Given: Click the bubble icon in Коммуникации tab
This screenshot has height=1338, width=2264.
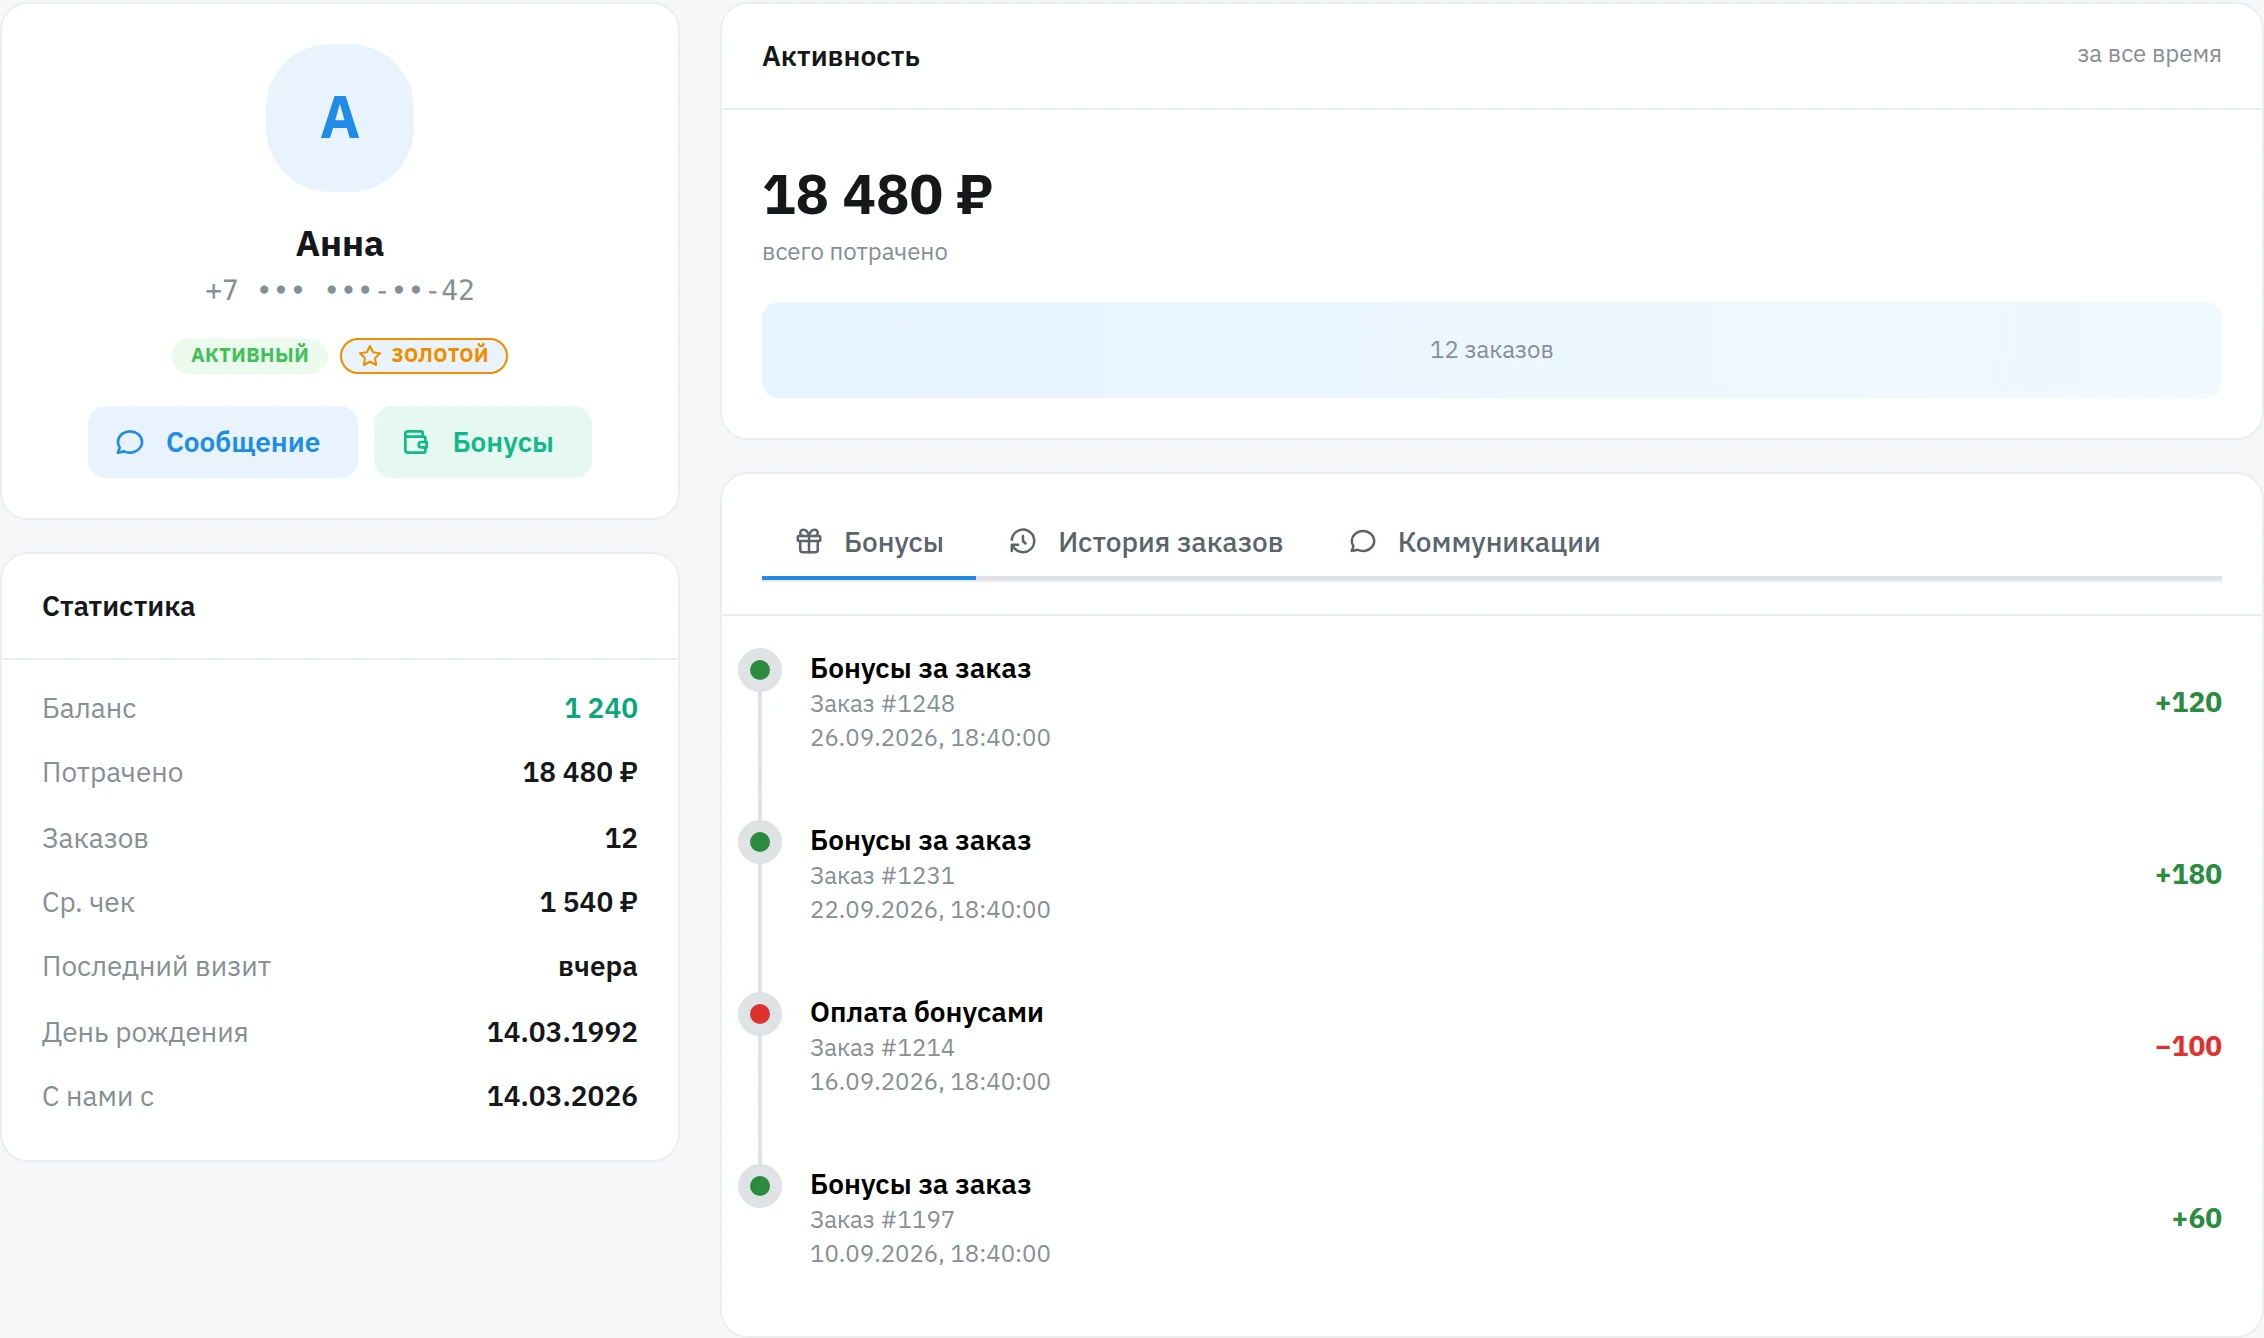Looking at the screenshot, I should (1363, 541).
